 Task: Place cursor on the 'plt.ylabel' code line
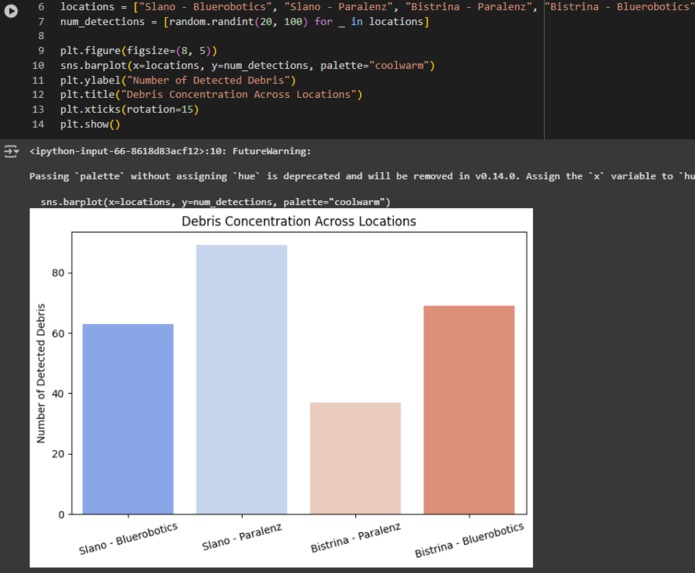[178, 80]
